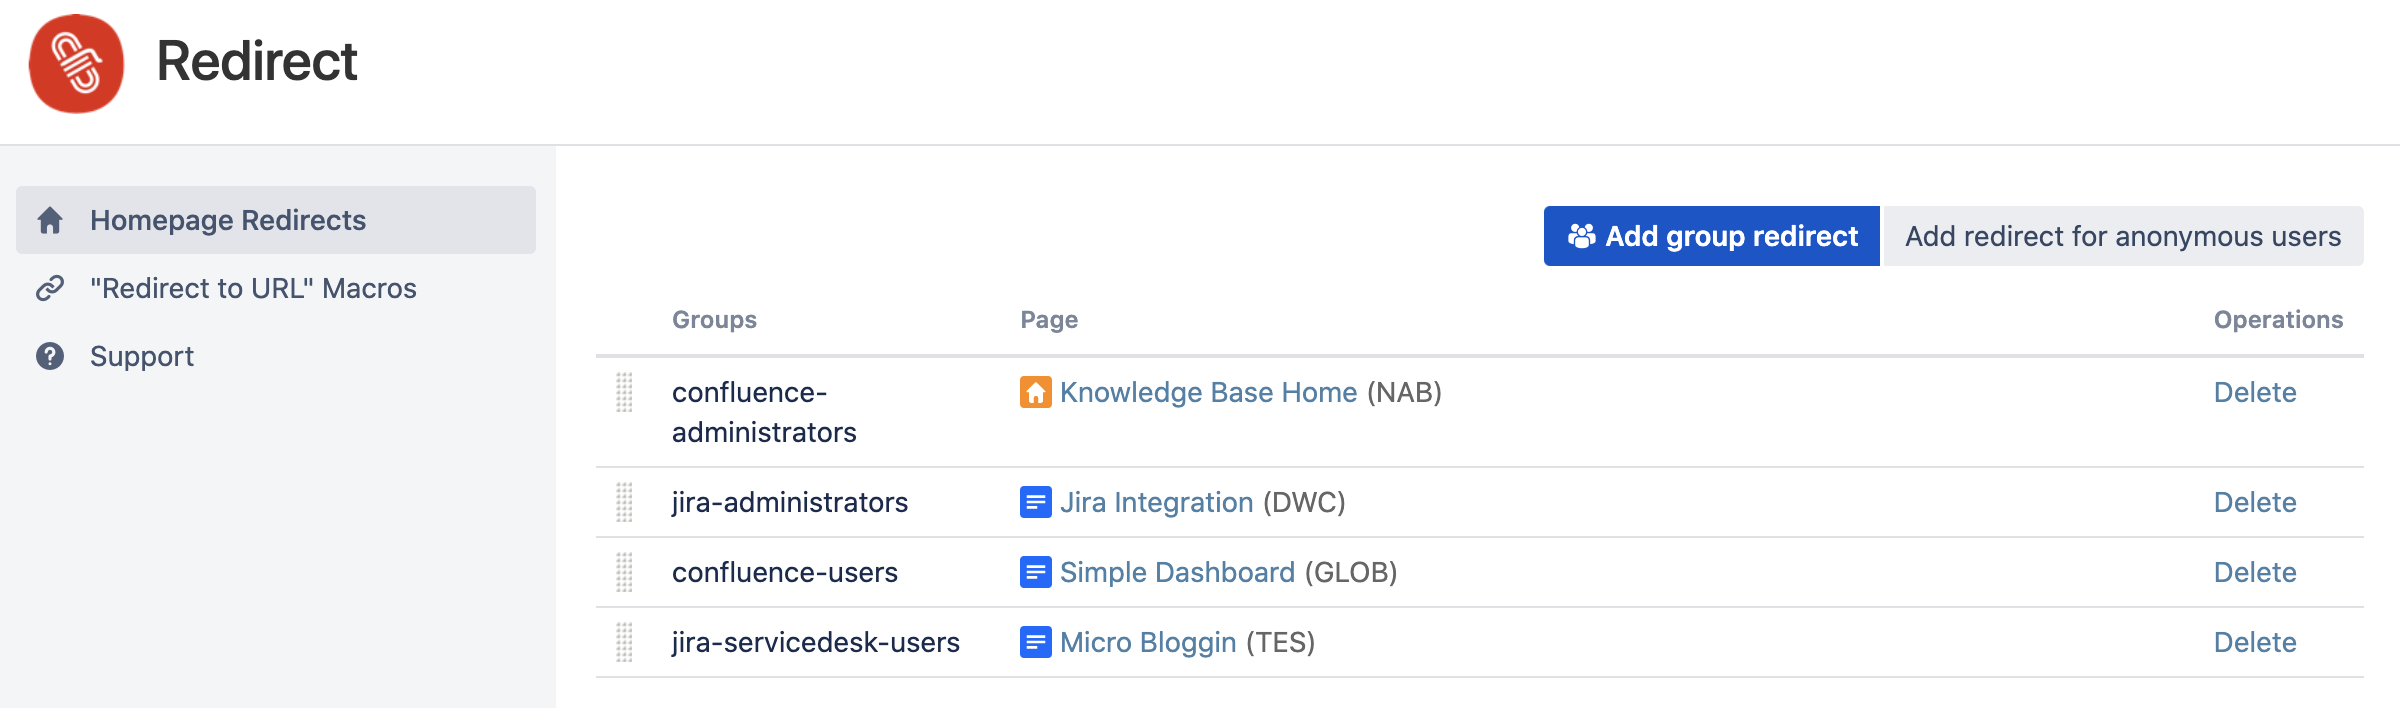Open the Homepage Redirects section
The height and width of the screenshot is (708, 2400).
coord(228,220)
